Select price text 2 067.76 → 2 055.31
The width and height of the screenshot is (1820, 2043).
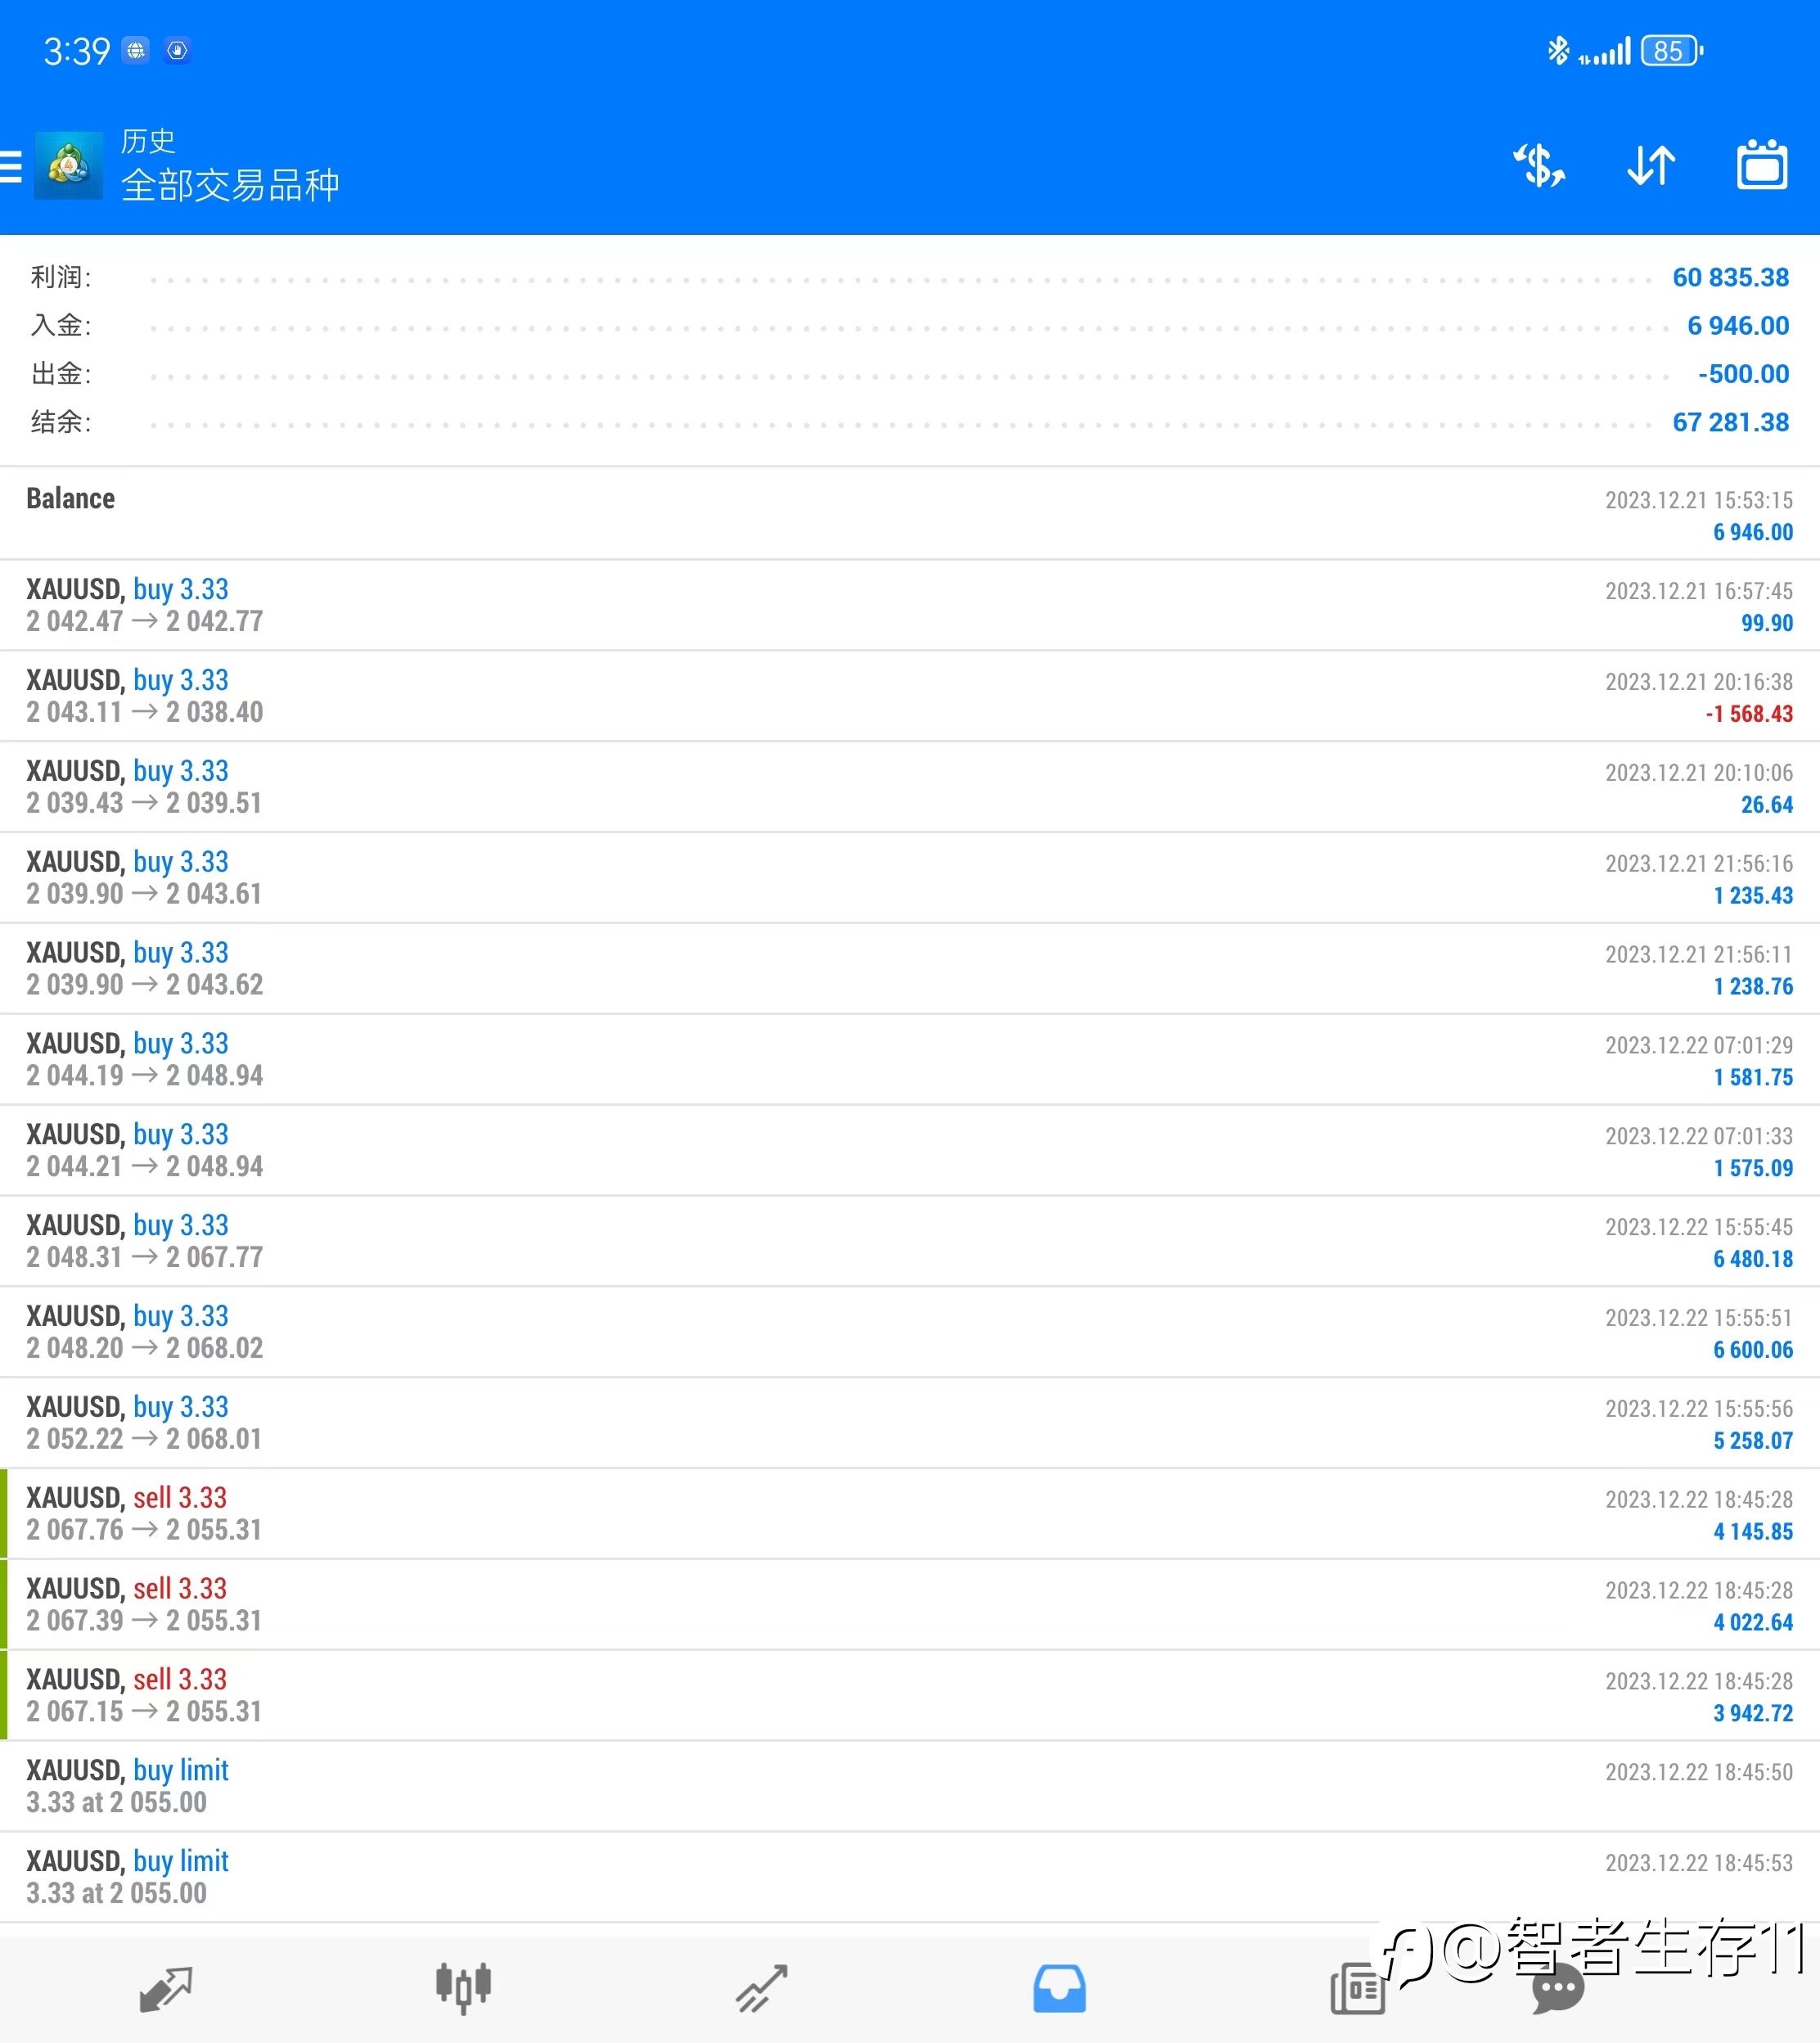pyautogui.click(x=144, y=1530)
